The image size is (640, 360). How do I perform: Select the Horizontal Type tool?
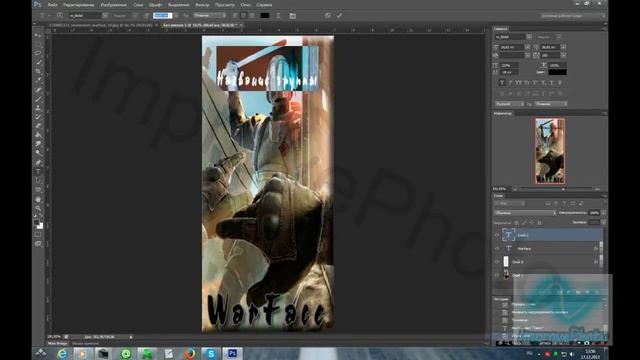[38, 171]
